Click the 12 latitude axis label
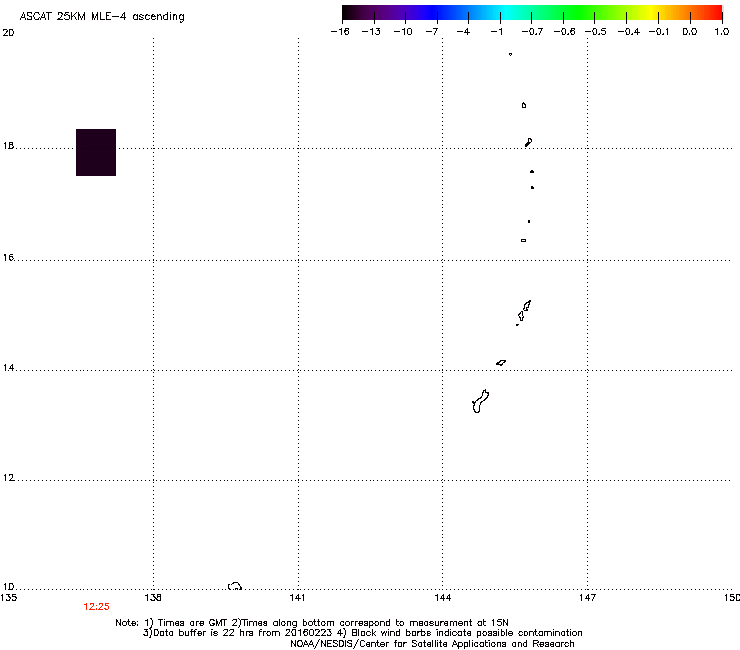 click(8, 478)
